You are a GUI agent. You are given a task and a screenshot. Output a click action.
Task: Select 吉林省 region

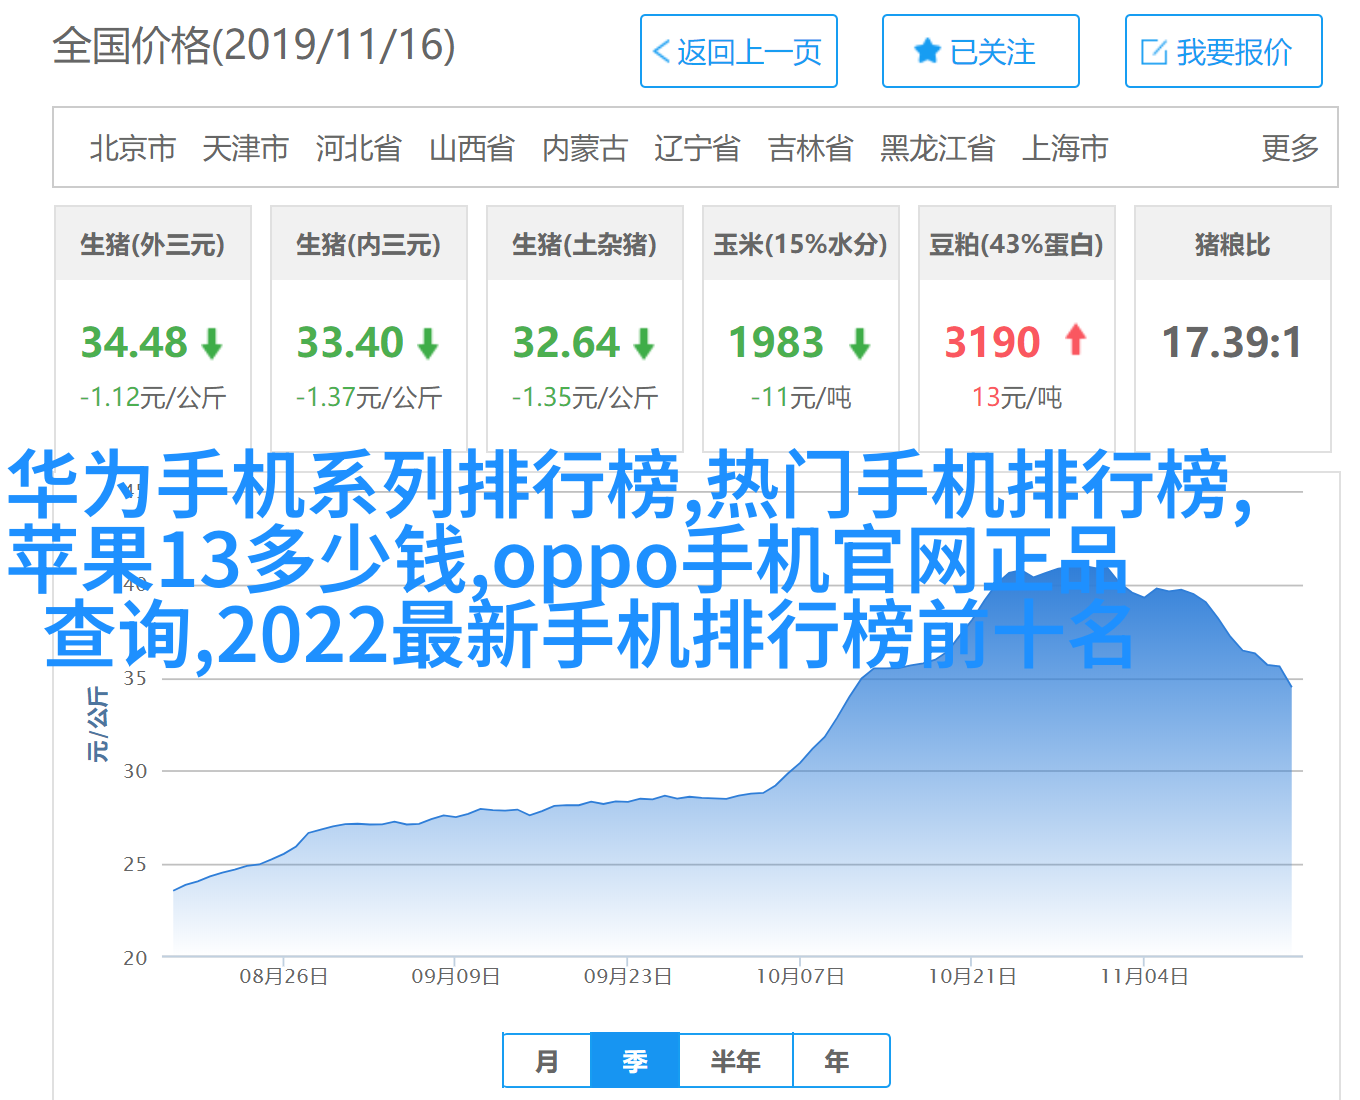[x=811, y=148]
